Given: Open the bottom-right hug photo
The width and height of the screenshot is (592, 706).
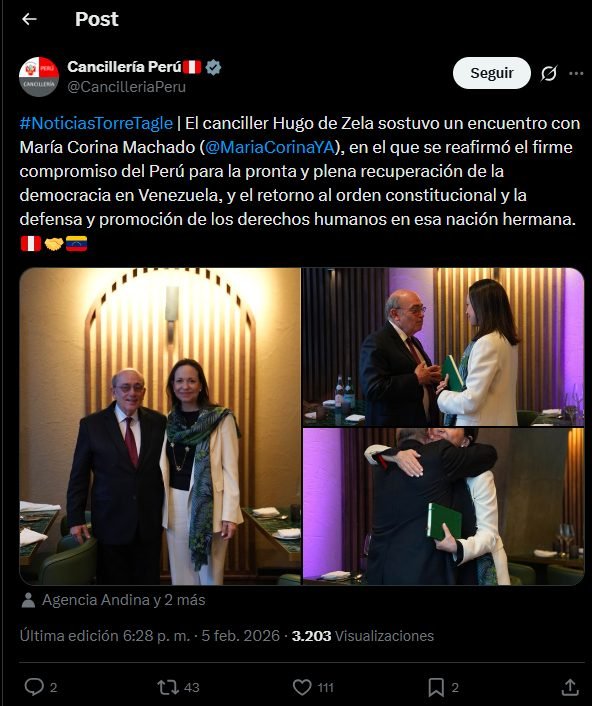Looking at the screenshot, I should pos(443,507).
